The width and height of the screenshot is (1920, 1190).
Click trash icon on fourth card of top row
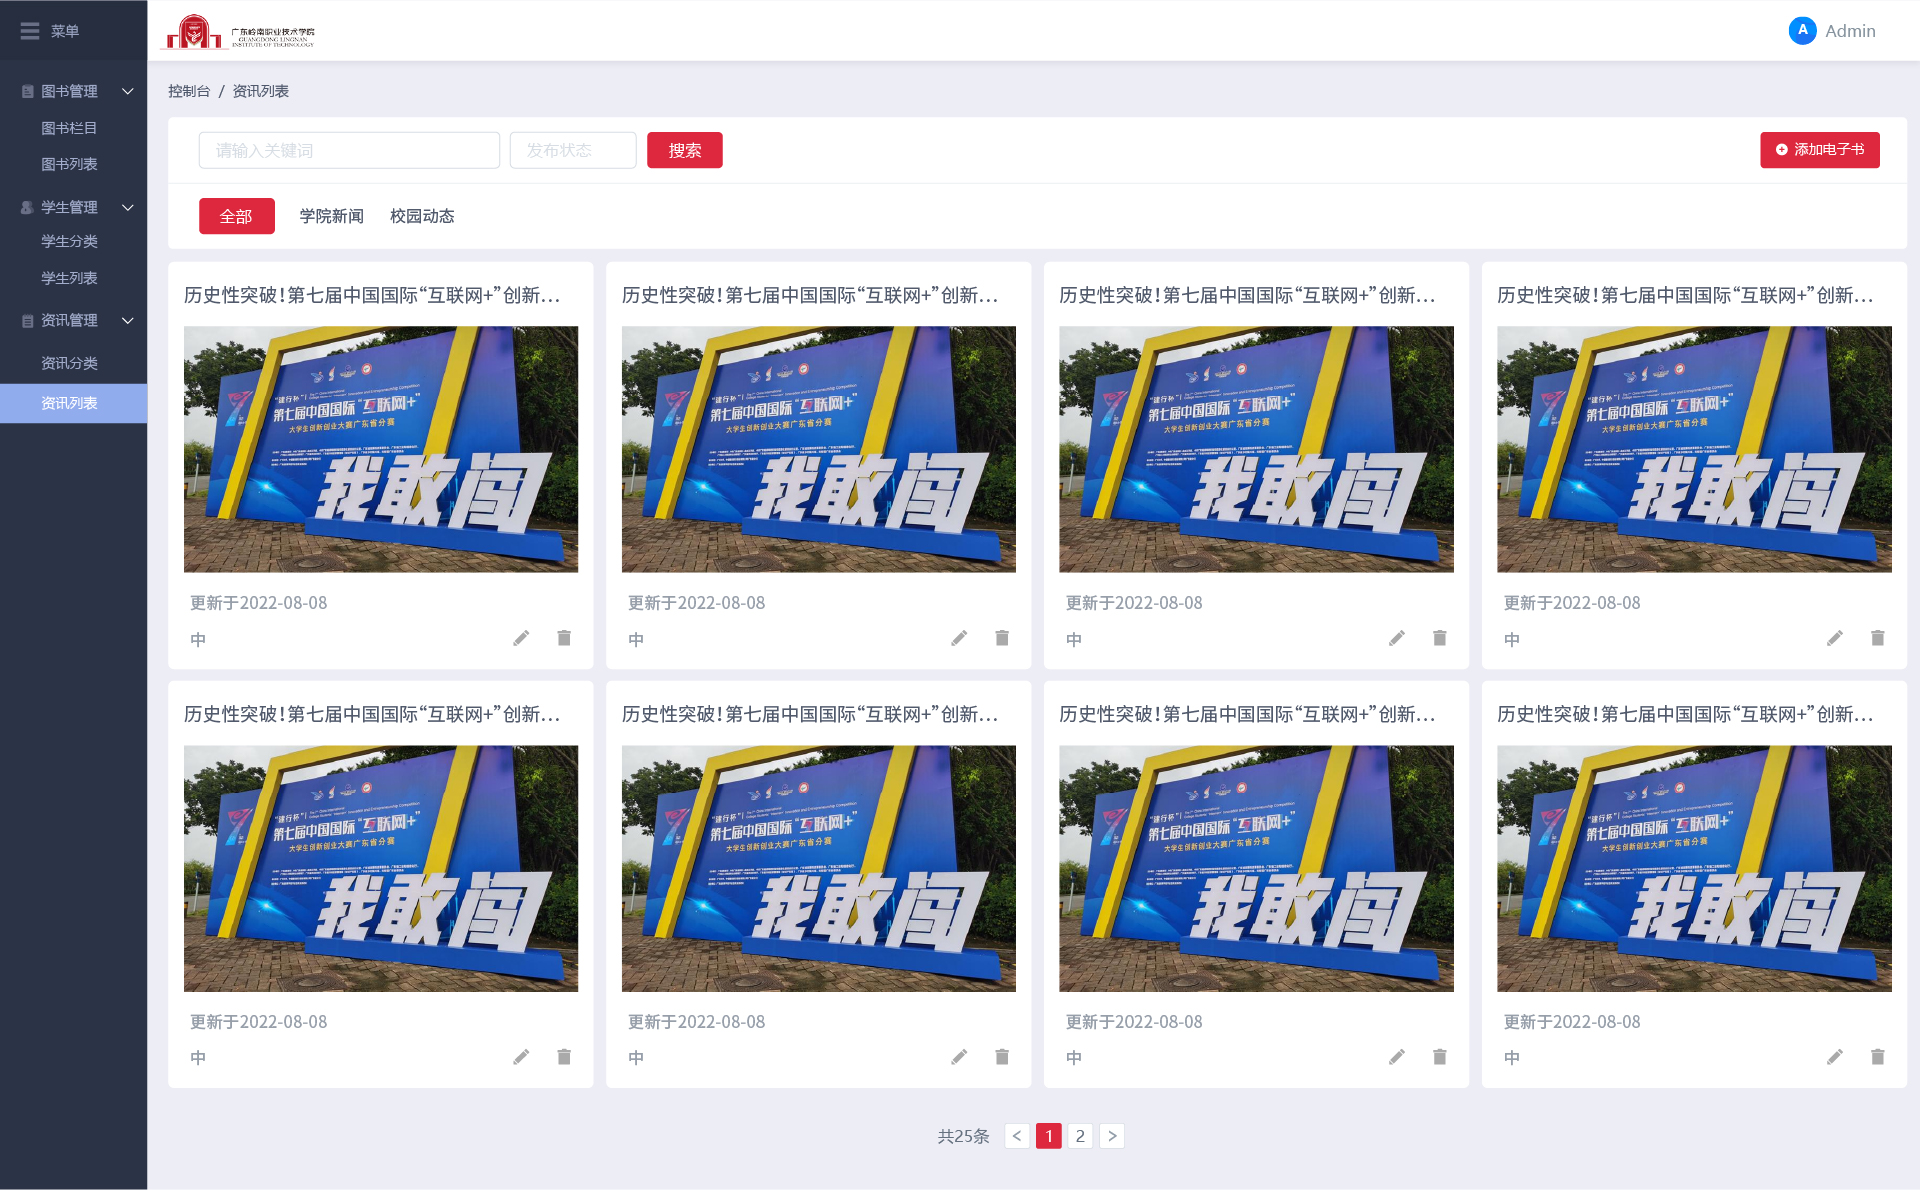tap(1878, 638)
